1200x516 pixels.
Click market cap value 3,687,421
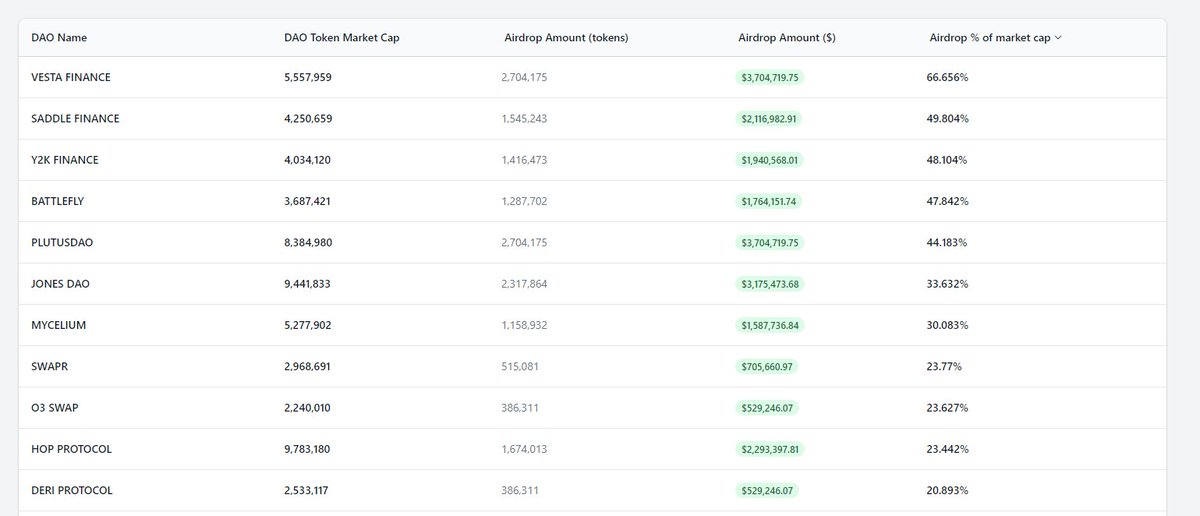[308, 201]
